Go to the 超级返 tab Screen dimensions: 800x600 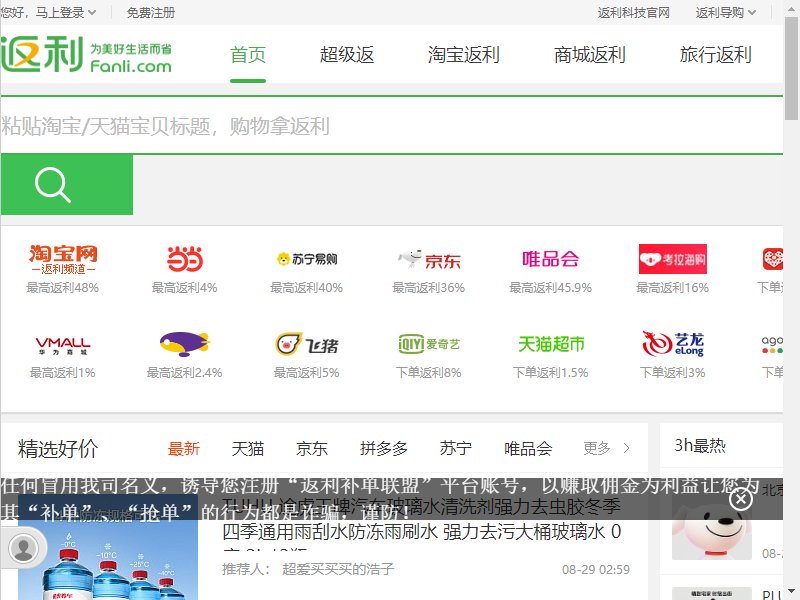[347, 55]
